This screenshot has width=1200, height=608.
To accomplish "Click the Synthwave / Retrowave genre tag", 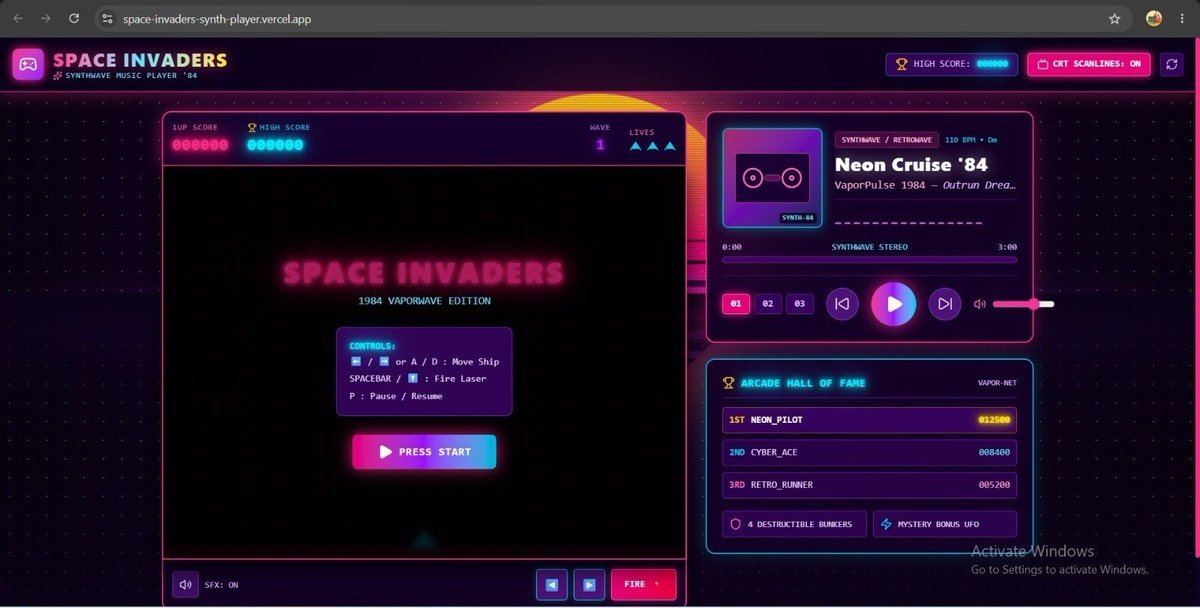I will pyautogui.click(x=887, y=140).
